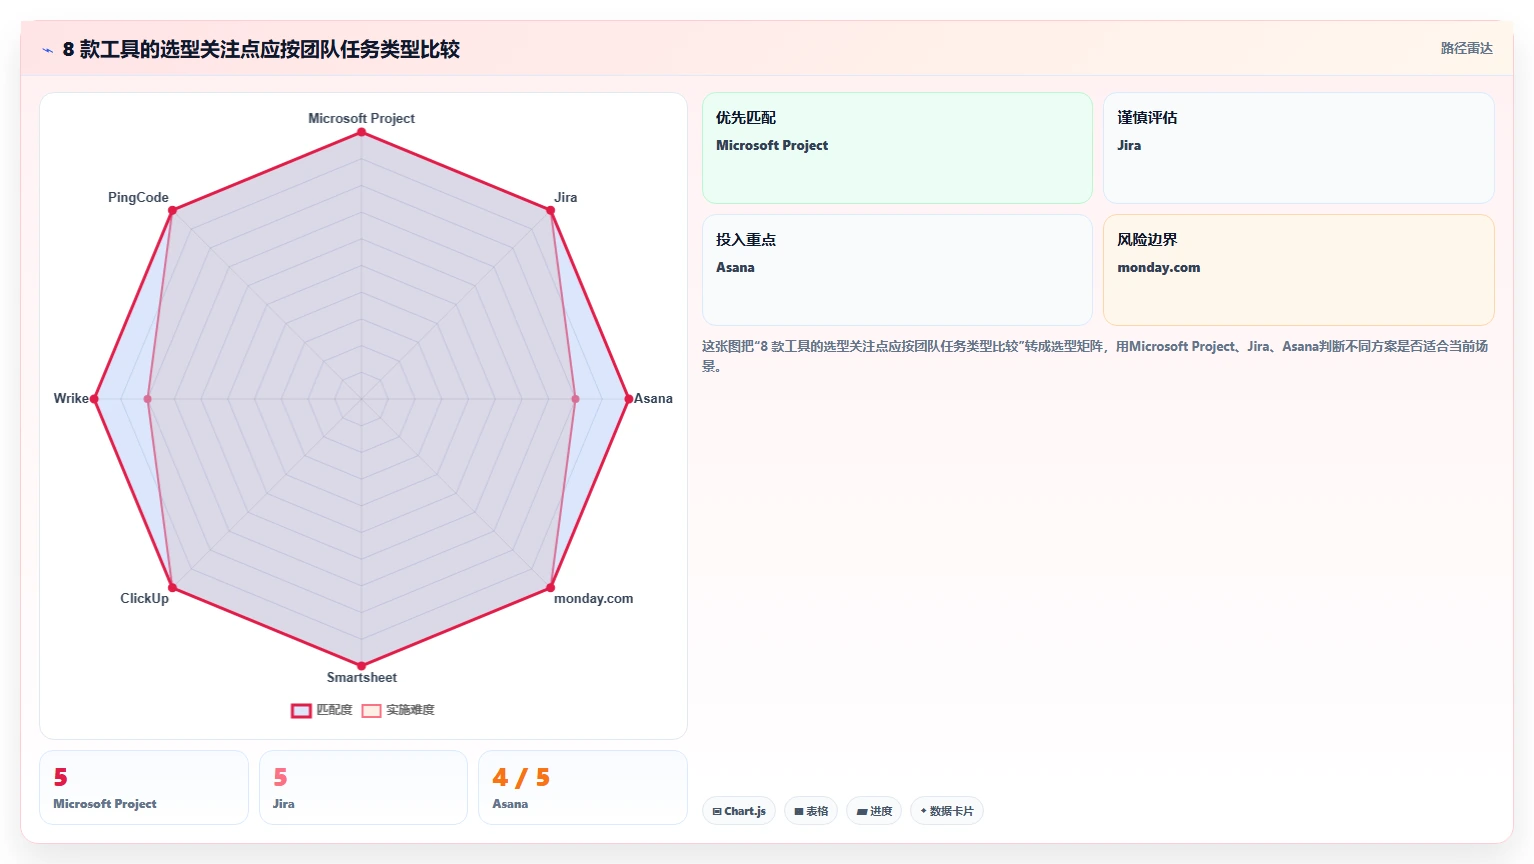Click the heading 8 款工具的选型关注点
The height and width of the screenshot is (864, 1534).
click(261, 49)
